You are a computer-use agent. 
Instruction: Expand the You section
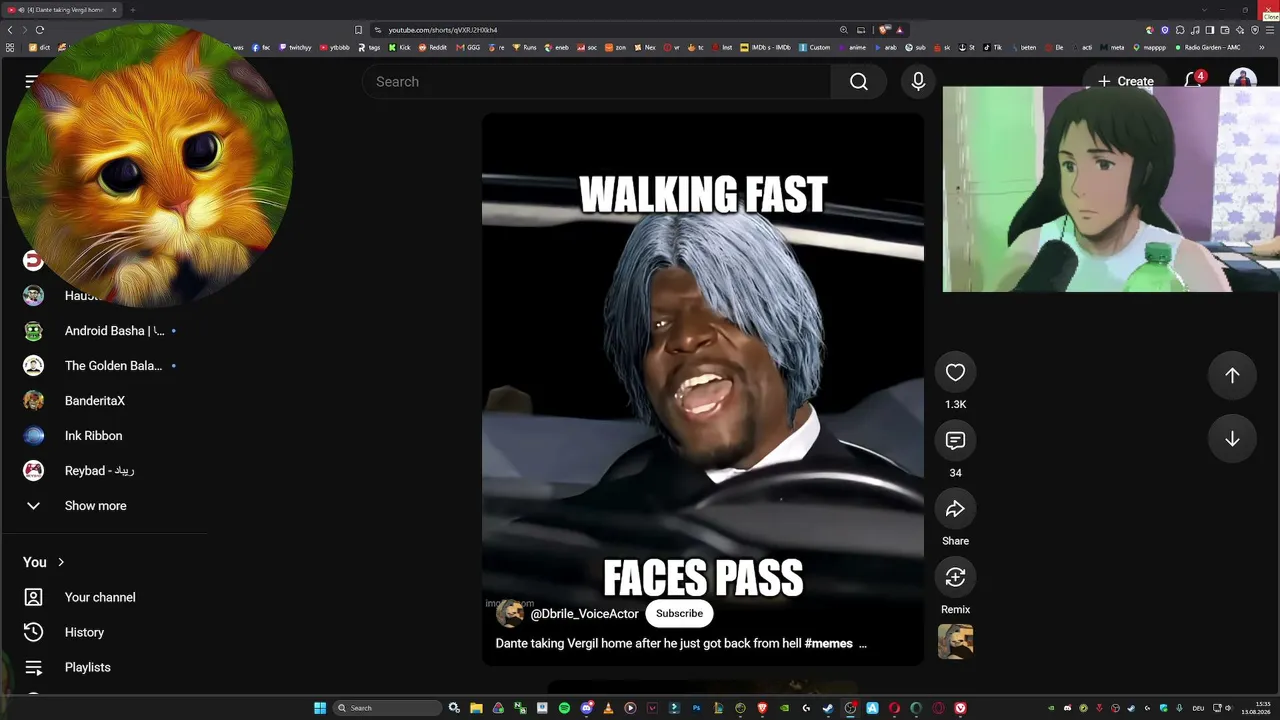(44, 562)
